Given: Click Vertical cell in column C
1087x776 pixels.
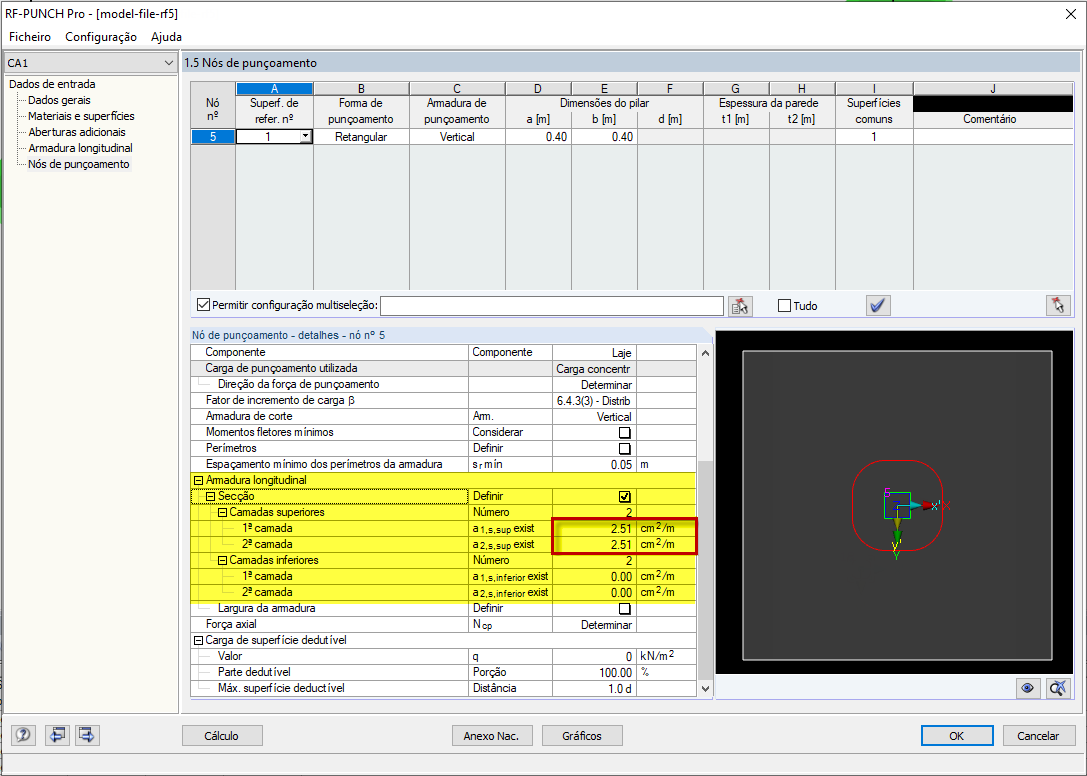Looking at the screenshot, I should 458,137.
